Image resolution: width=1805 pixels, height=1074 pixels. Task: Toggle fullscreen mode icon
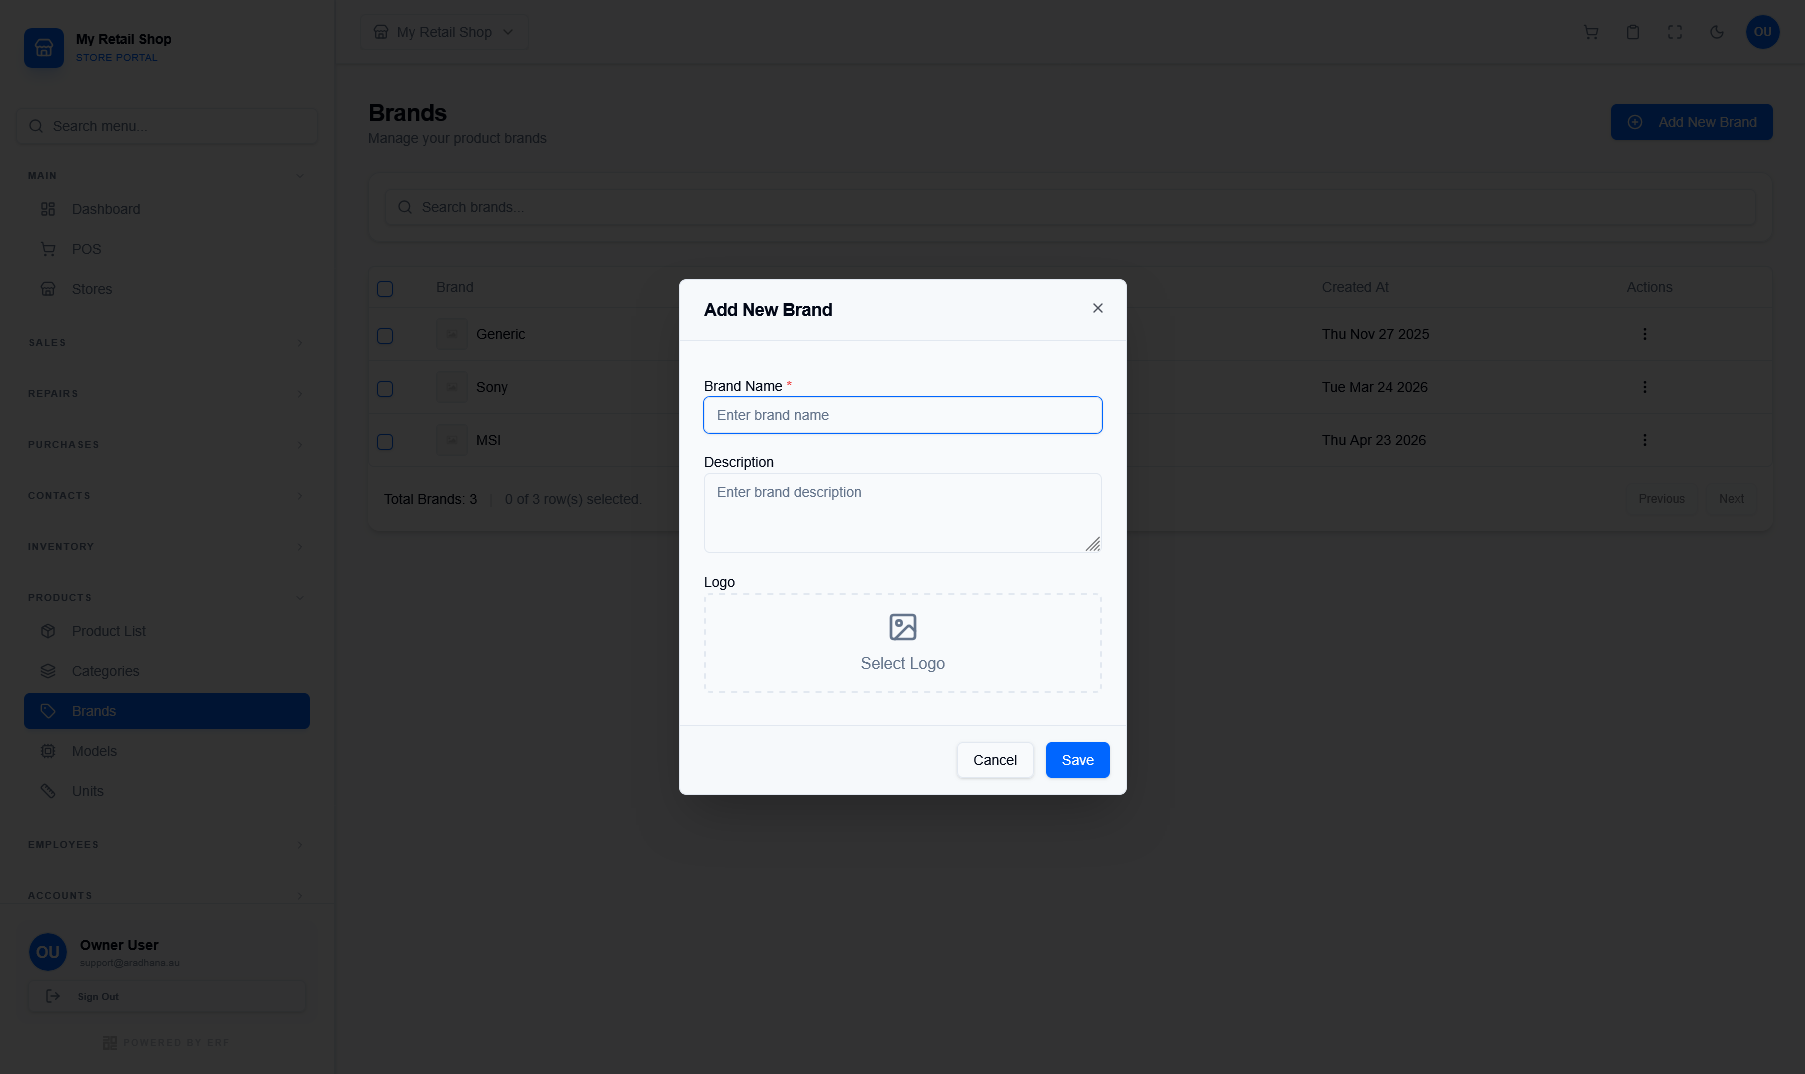pyautogui.click(x=1675, y=32)
